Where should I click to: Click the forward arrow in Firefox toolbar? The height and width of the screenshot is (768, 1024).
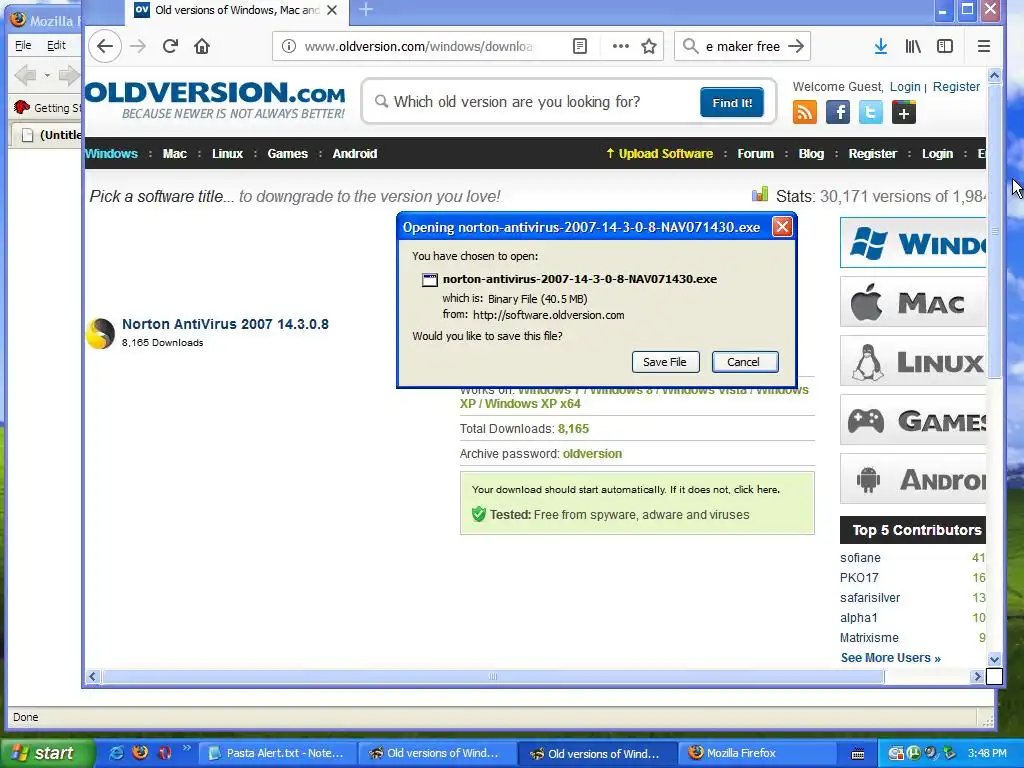click(x=138, y=46)
